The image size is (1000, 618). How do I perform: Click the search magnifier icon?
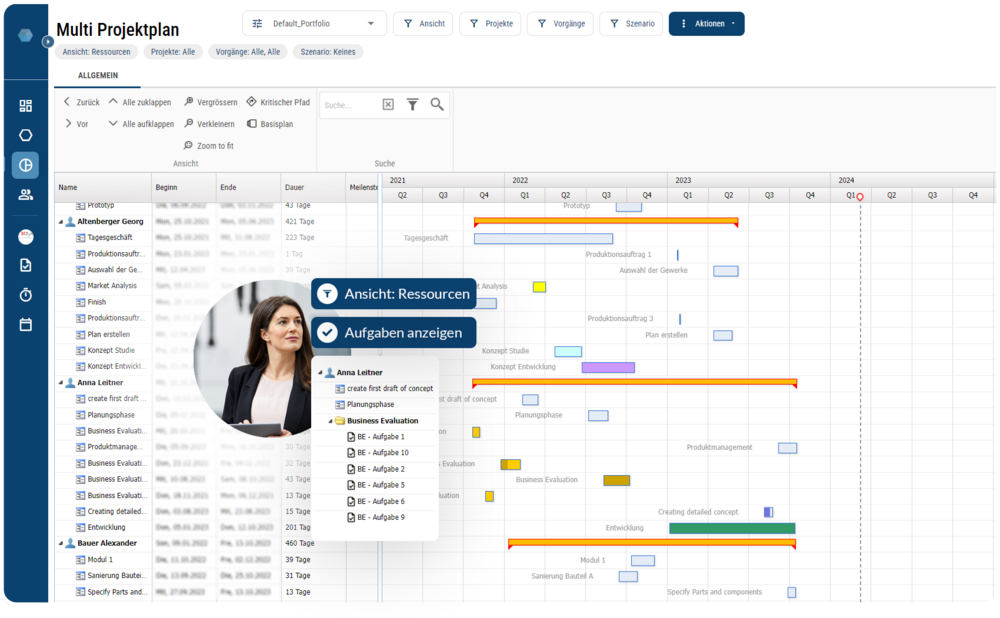click(437, 104)
